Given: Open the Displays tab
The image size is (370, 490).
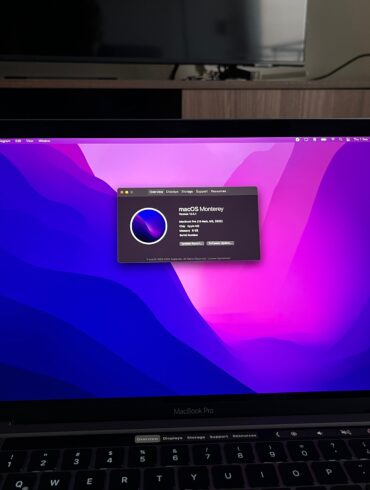Looking at the screenshot, I should (x=172, y=192).
